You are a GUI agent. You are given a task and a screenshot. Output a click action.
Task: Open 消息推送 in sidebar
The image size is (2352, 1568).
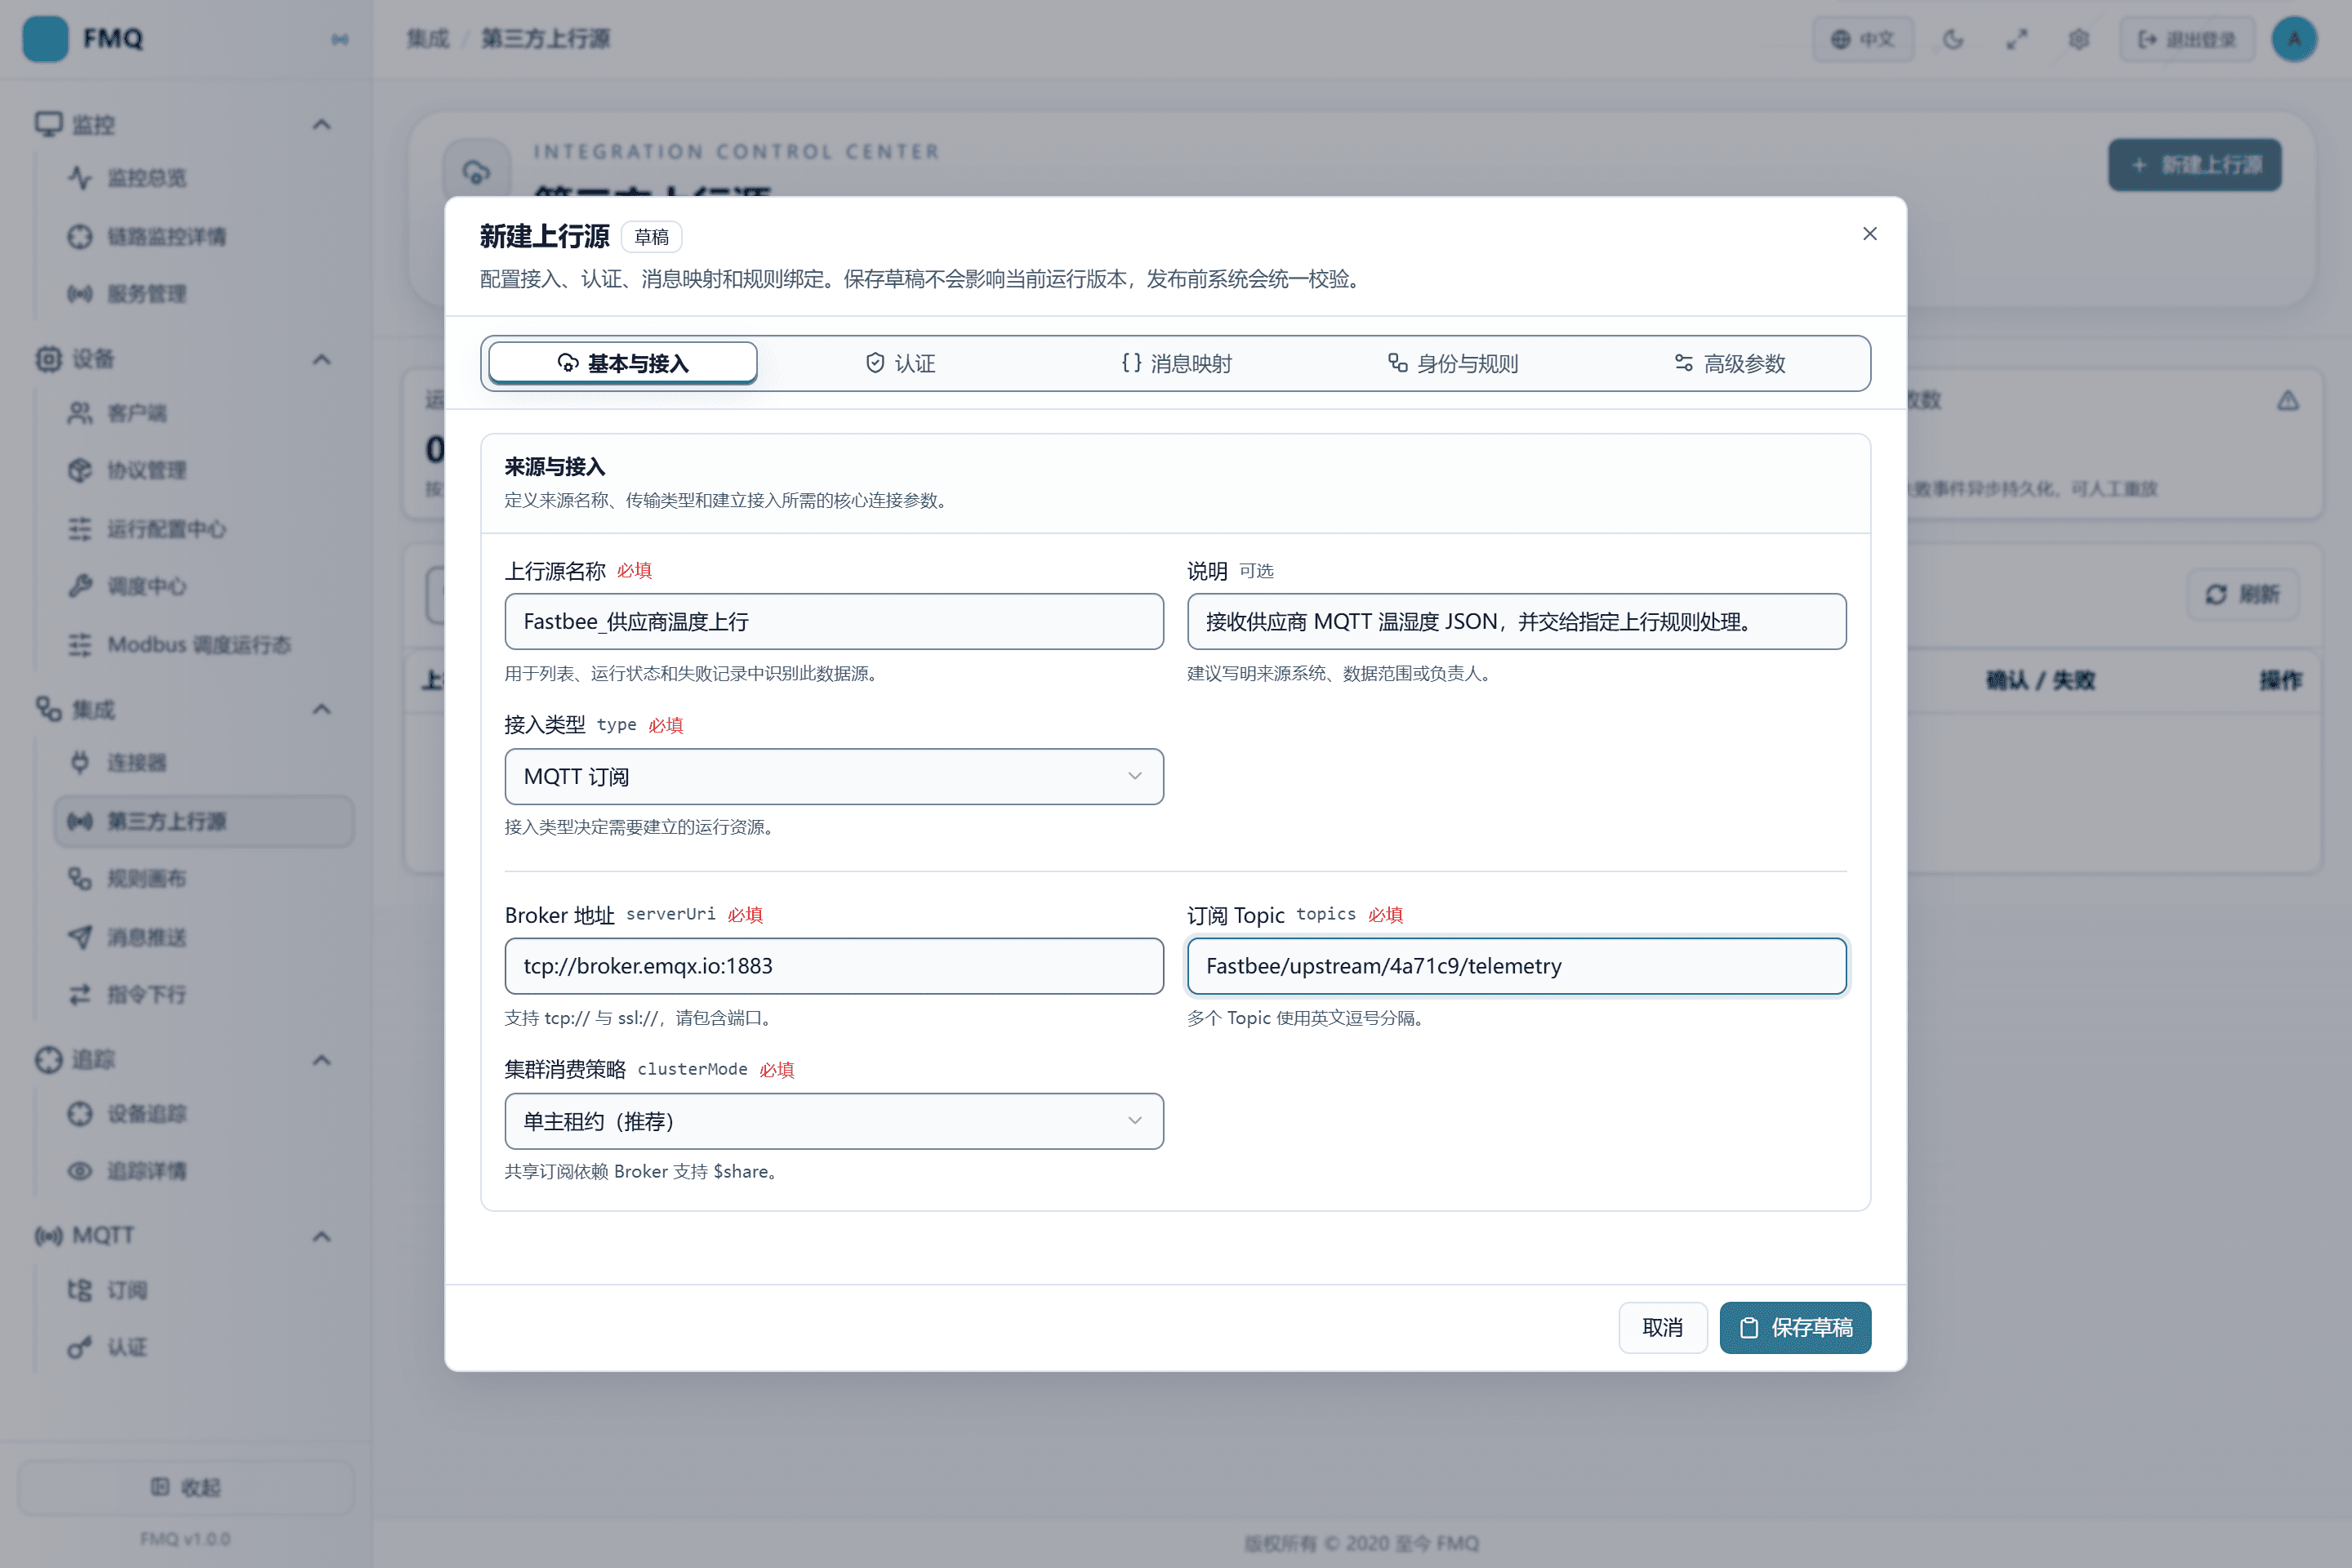click(204, 937)
